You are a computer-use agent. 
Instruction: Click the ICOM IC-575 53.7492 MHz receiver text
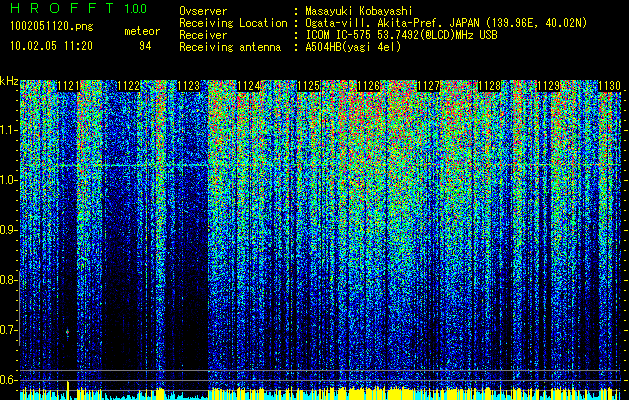coord(401,35)
